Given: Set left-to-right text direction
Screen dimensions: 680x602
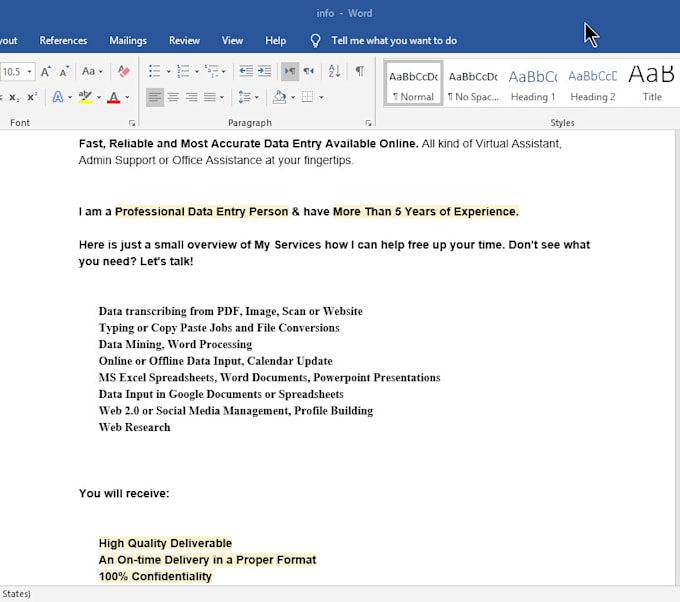Looking at the screenshot, I should 290,71.
